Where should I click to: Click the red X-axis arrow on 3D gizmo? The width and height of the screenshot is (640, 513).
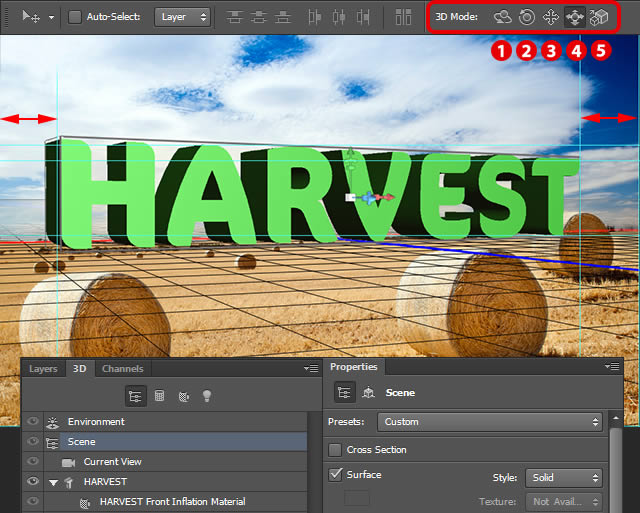click(387, 198)
